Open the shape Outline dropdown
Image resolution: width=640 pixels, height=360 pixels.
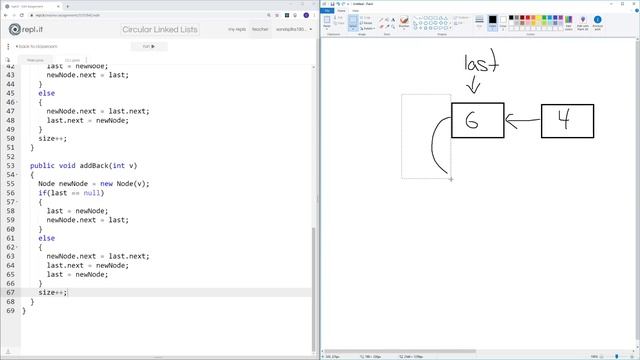tap(462, 18)
